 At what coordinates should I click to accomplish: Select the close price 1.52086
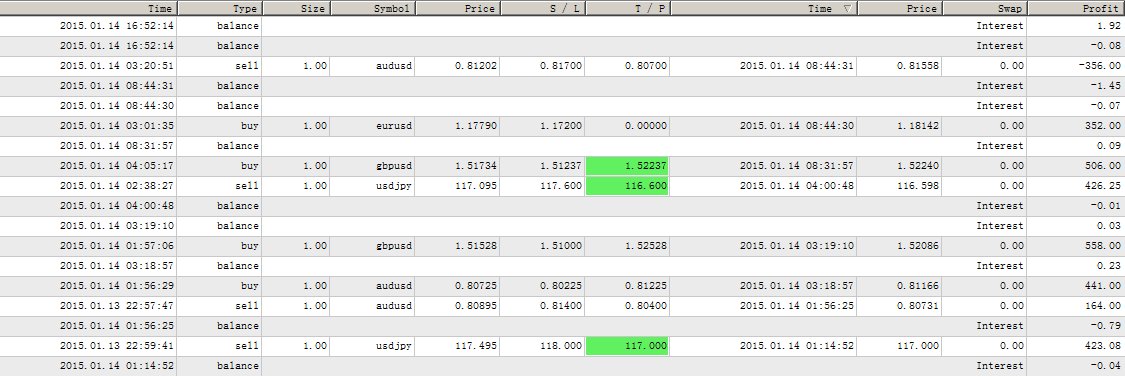918,245
